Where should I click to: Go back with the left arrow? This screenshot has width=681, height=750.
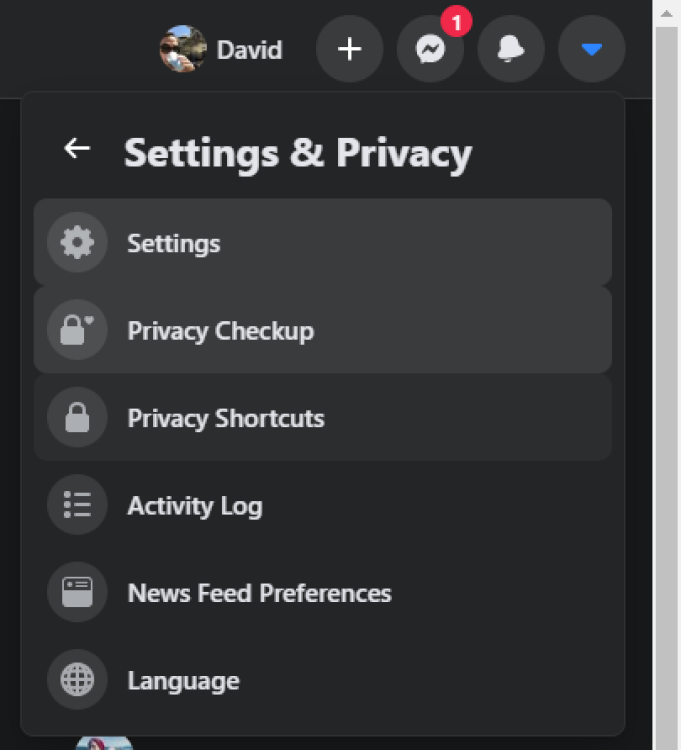pos(77,148)
